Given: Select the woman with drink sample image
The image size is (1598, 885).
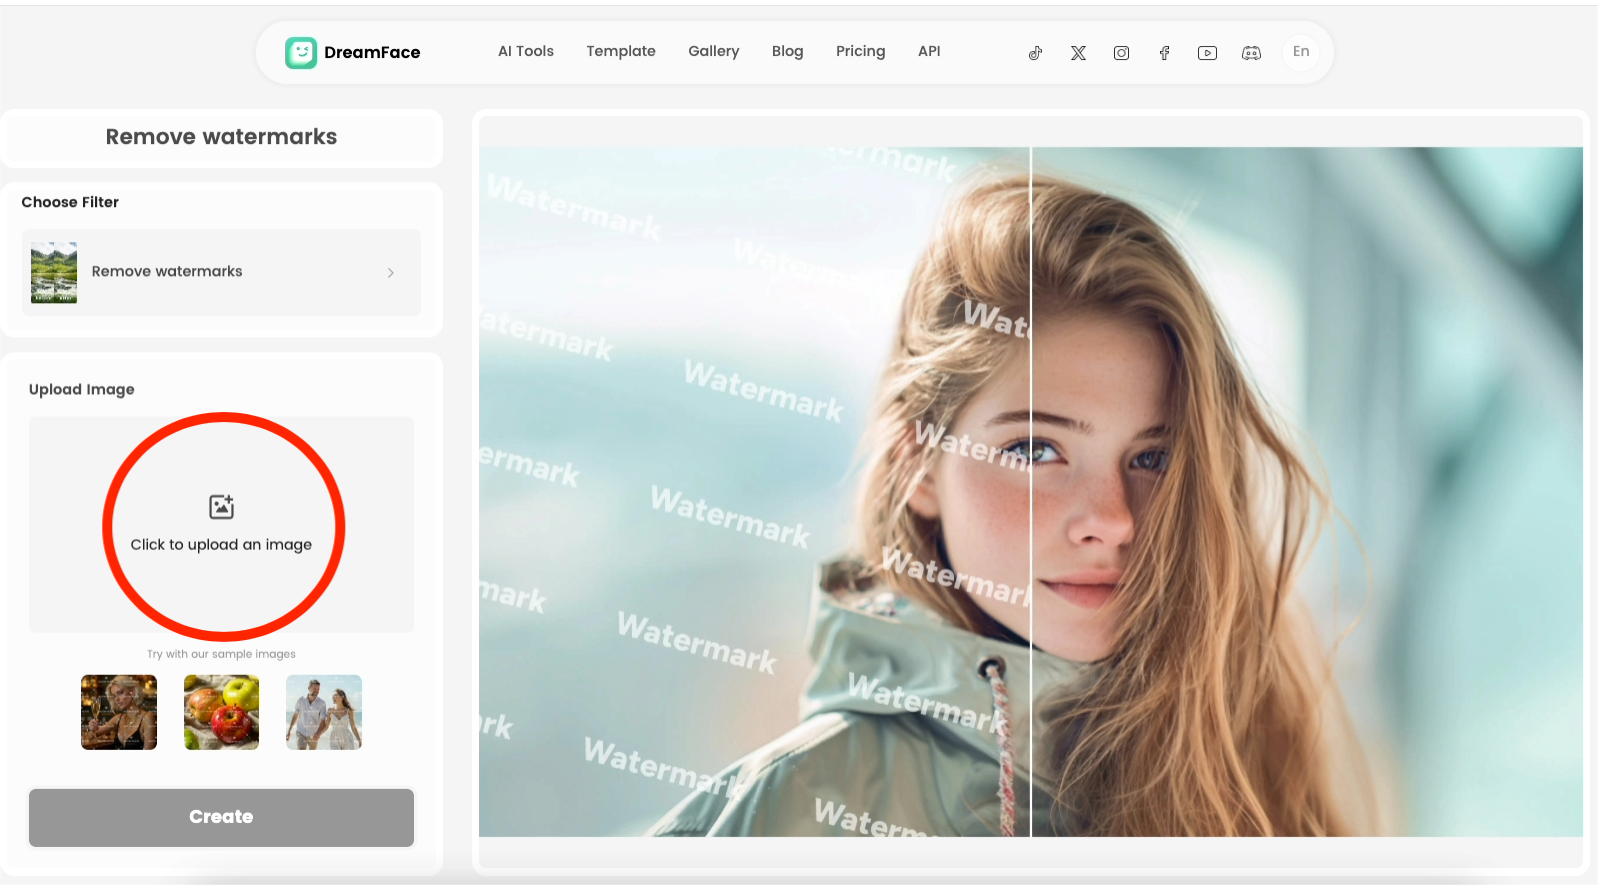Looking at the screenshot, I should pos(119,712).
